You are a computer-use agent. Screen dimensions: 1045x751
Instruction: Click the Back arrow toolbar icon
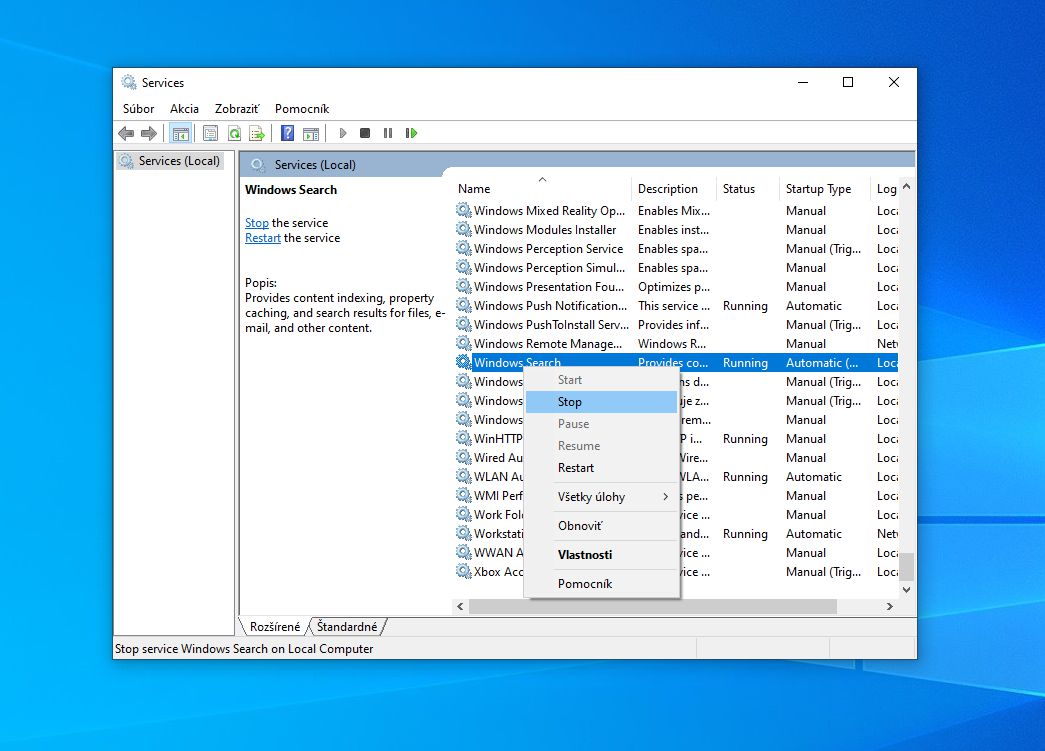point(126,133)
